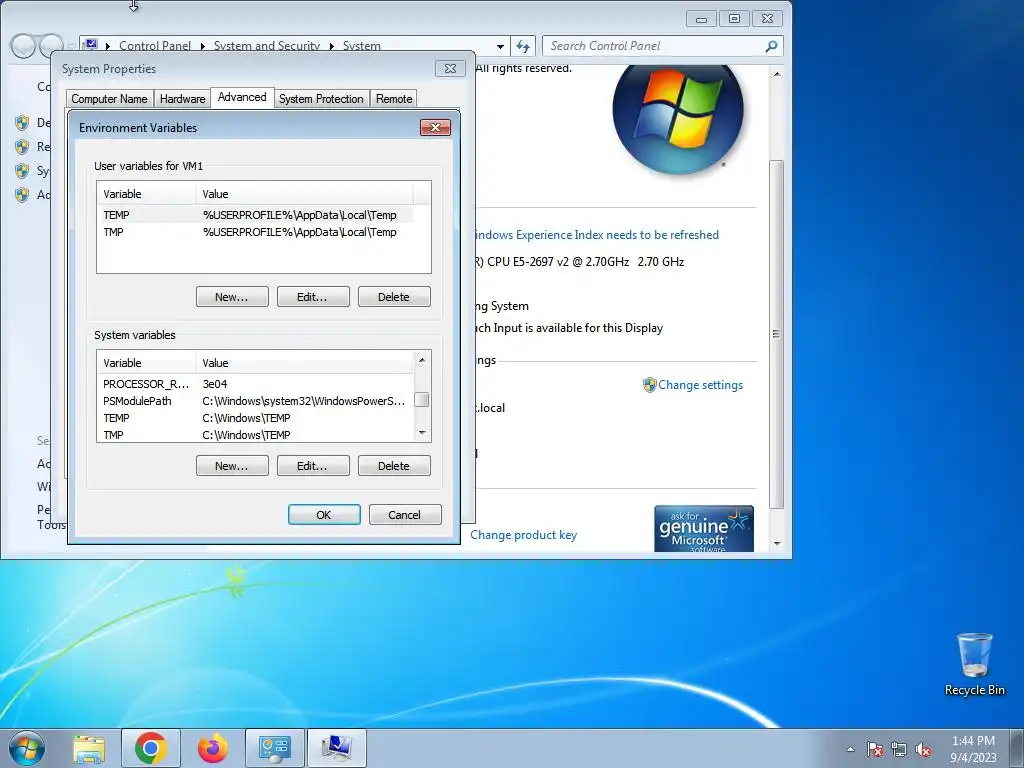Click the Action Center flag tray icon

click(x=875, y=750)
